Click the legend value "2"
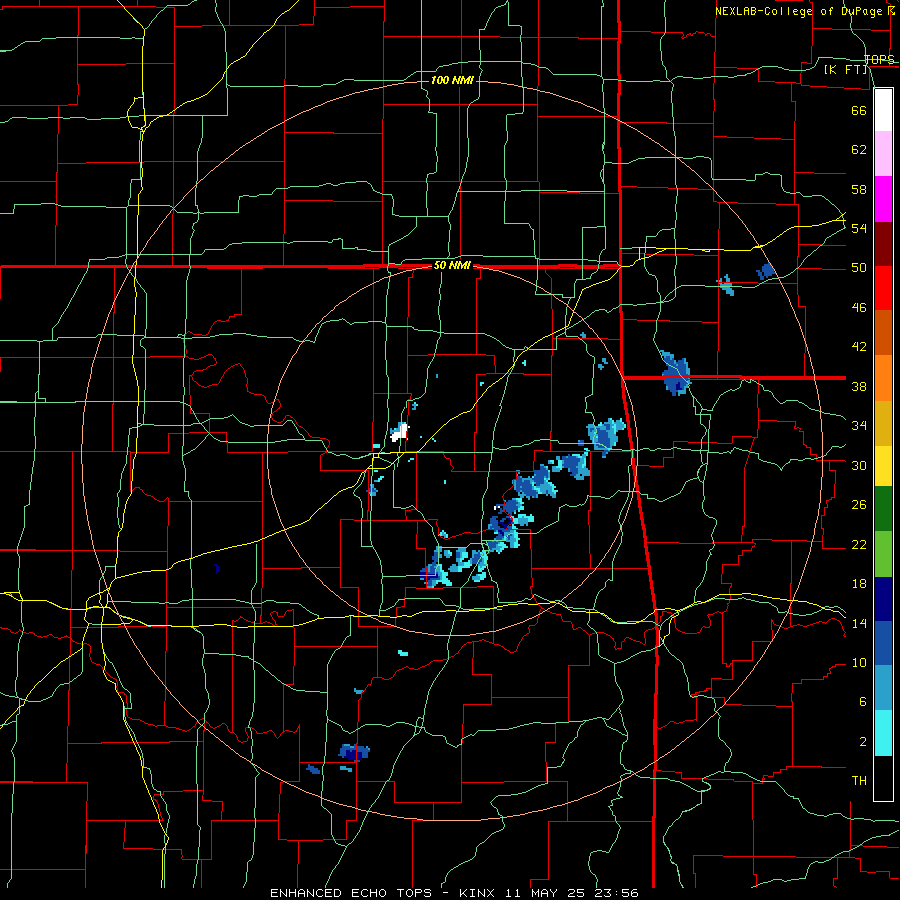 coord(862,742)
